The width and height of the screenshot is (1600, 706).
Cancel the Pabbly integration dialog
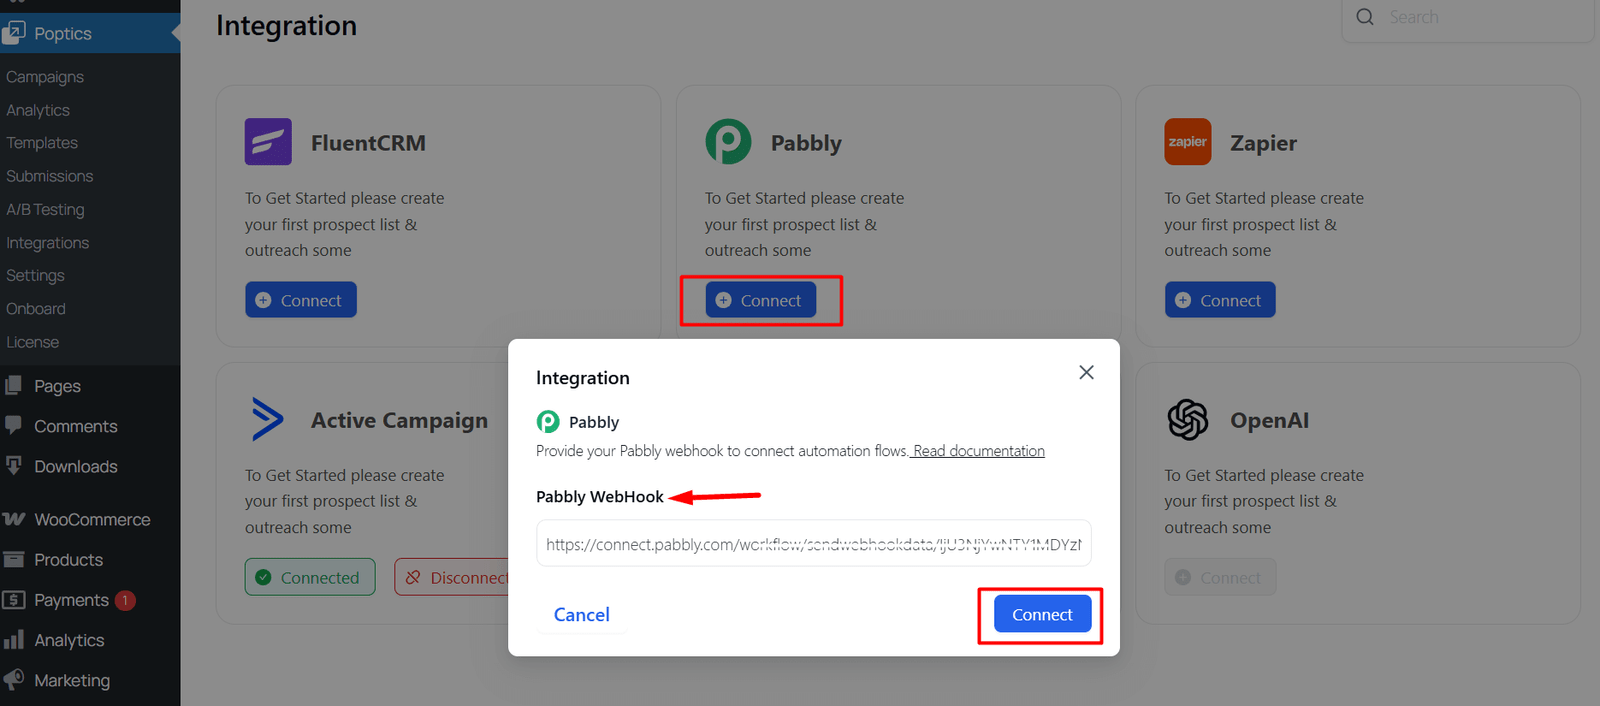click(x=582, y=615)
